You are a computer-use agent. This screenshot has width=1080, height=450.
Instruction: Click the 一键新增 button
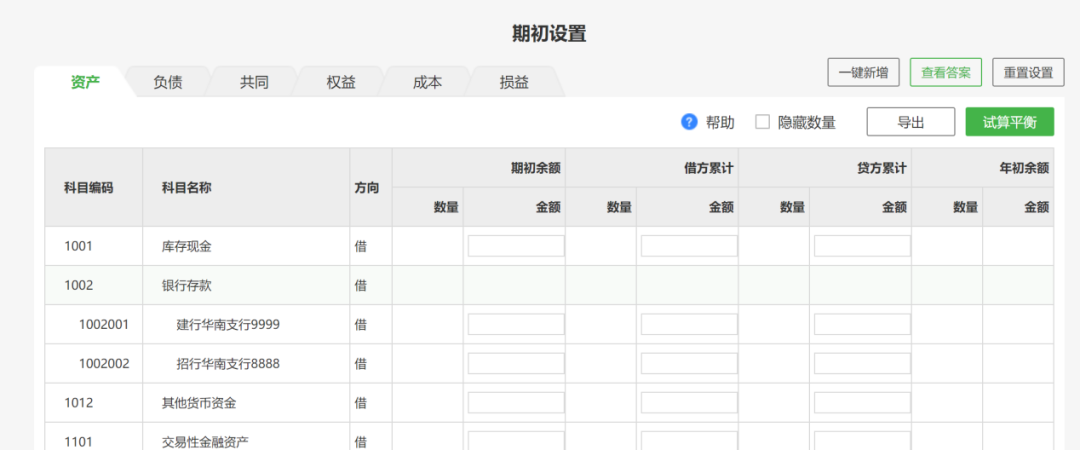pos(864,72)
